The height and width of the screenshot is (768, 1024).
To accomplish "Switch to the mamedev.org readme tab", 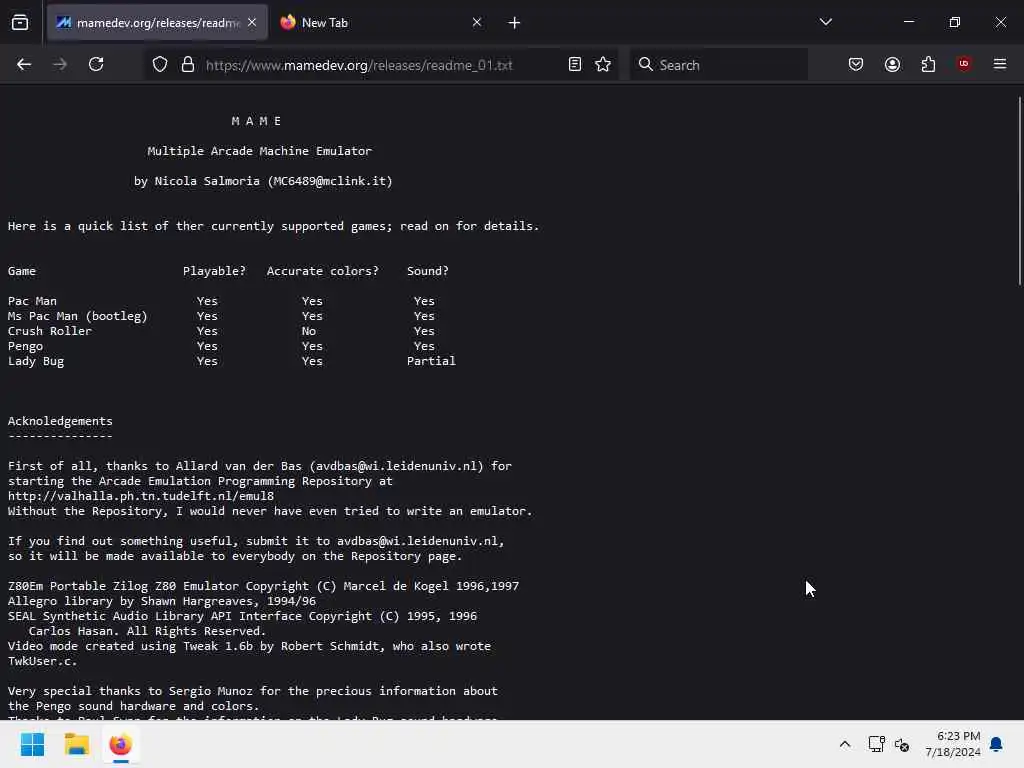I will pyautogui.click(x=157, y=23).
